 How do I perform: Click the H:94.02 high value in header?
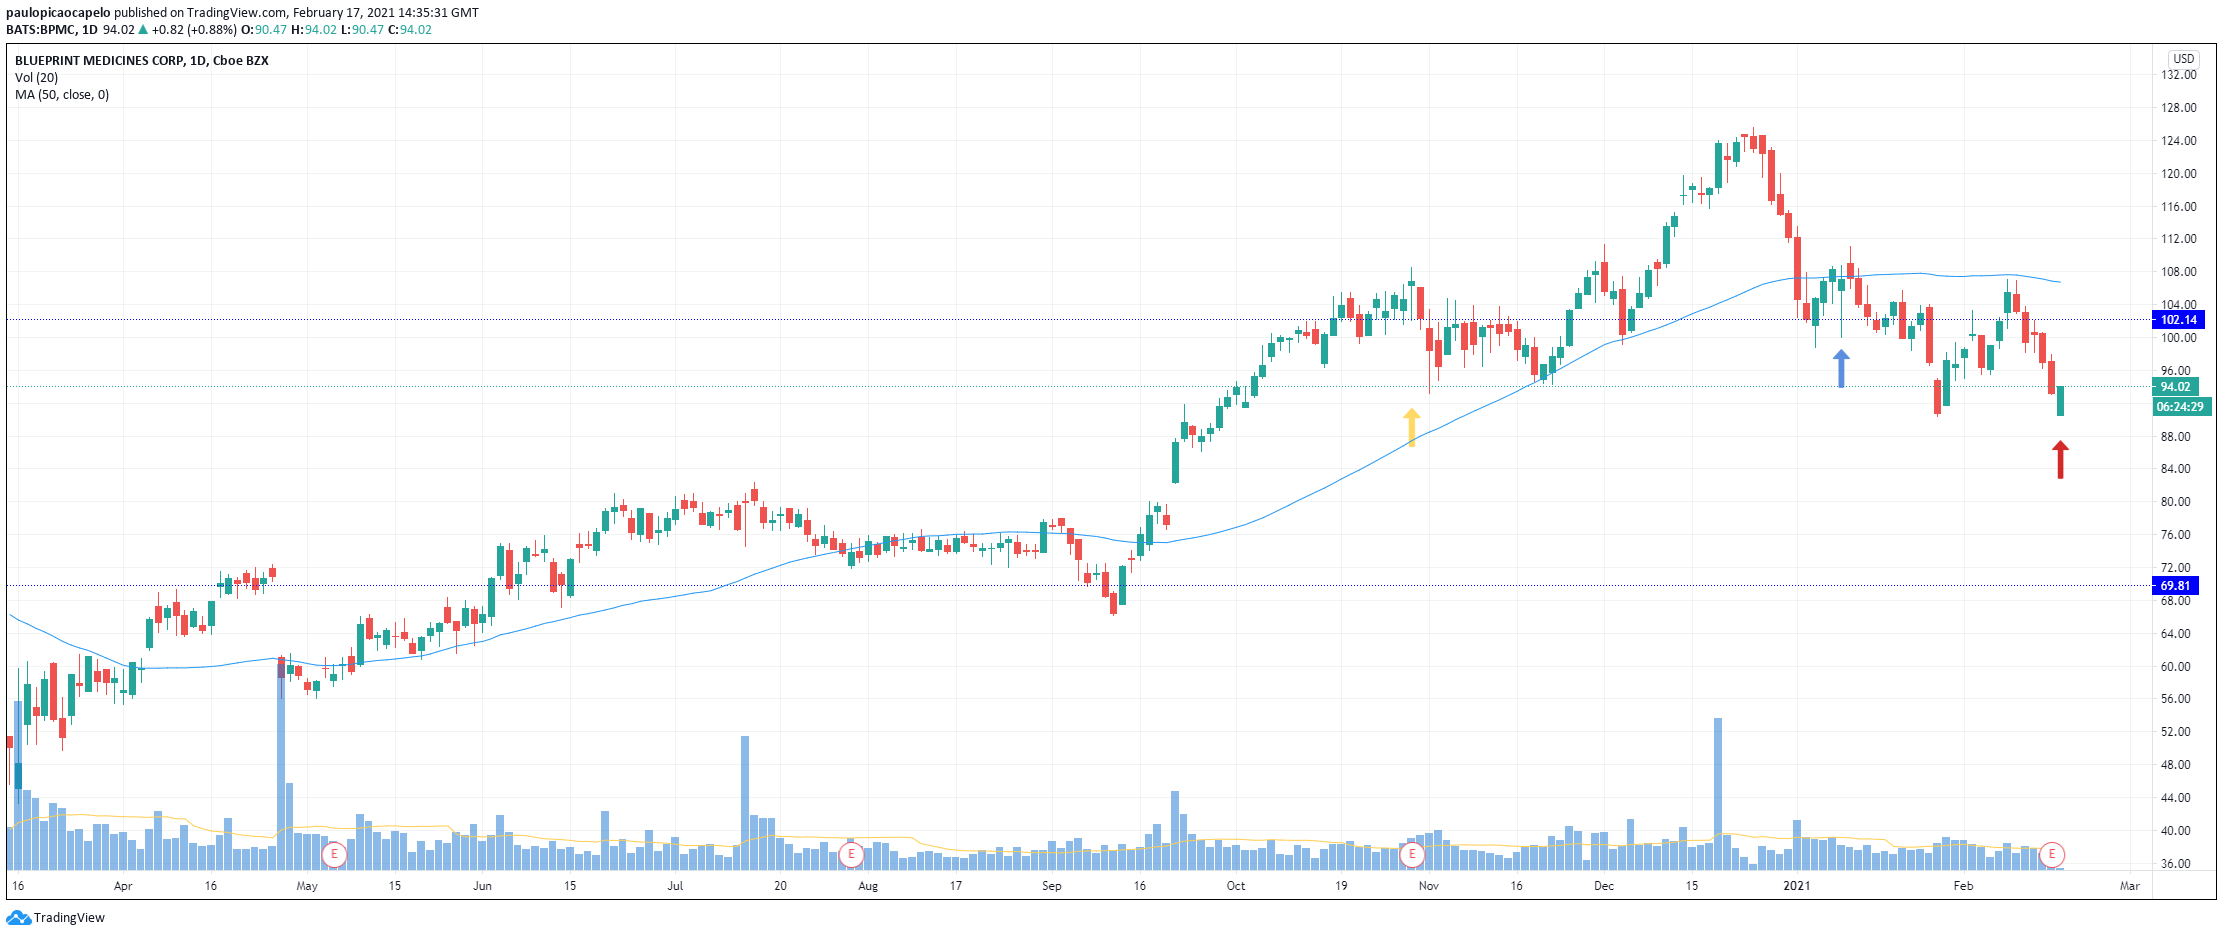coord(314,30)
